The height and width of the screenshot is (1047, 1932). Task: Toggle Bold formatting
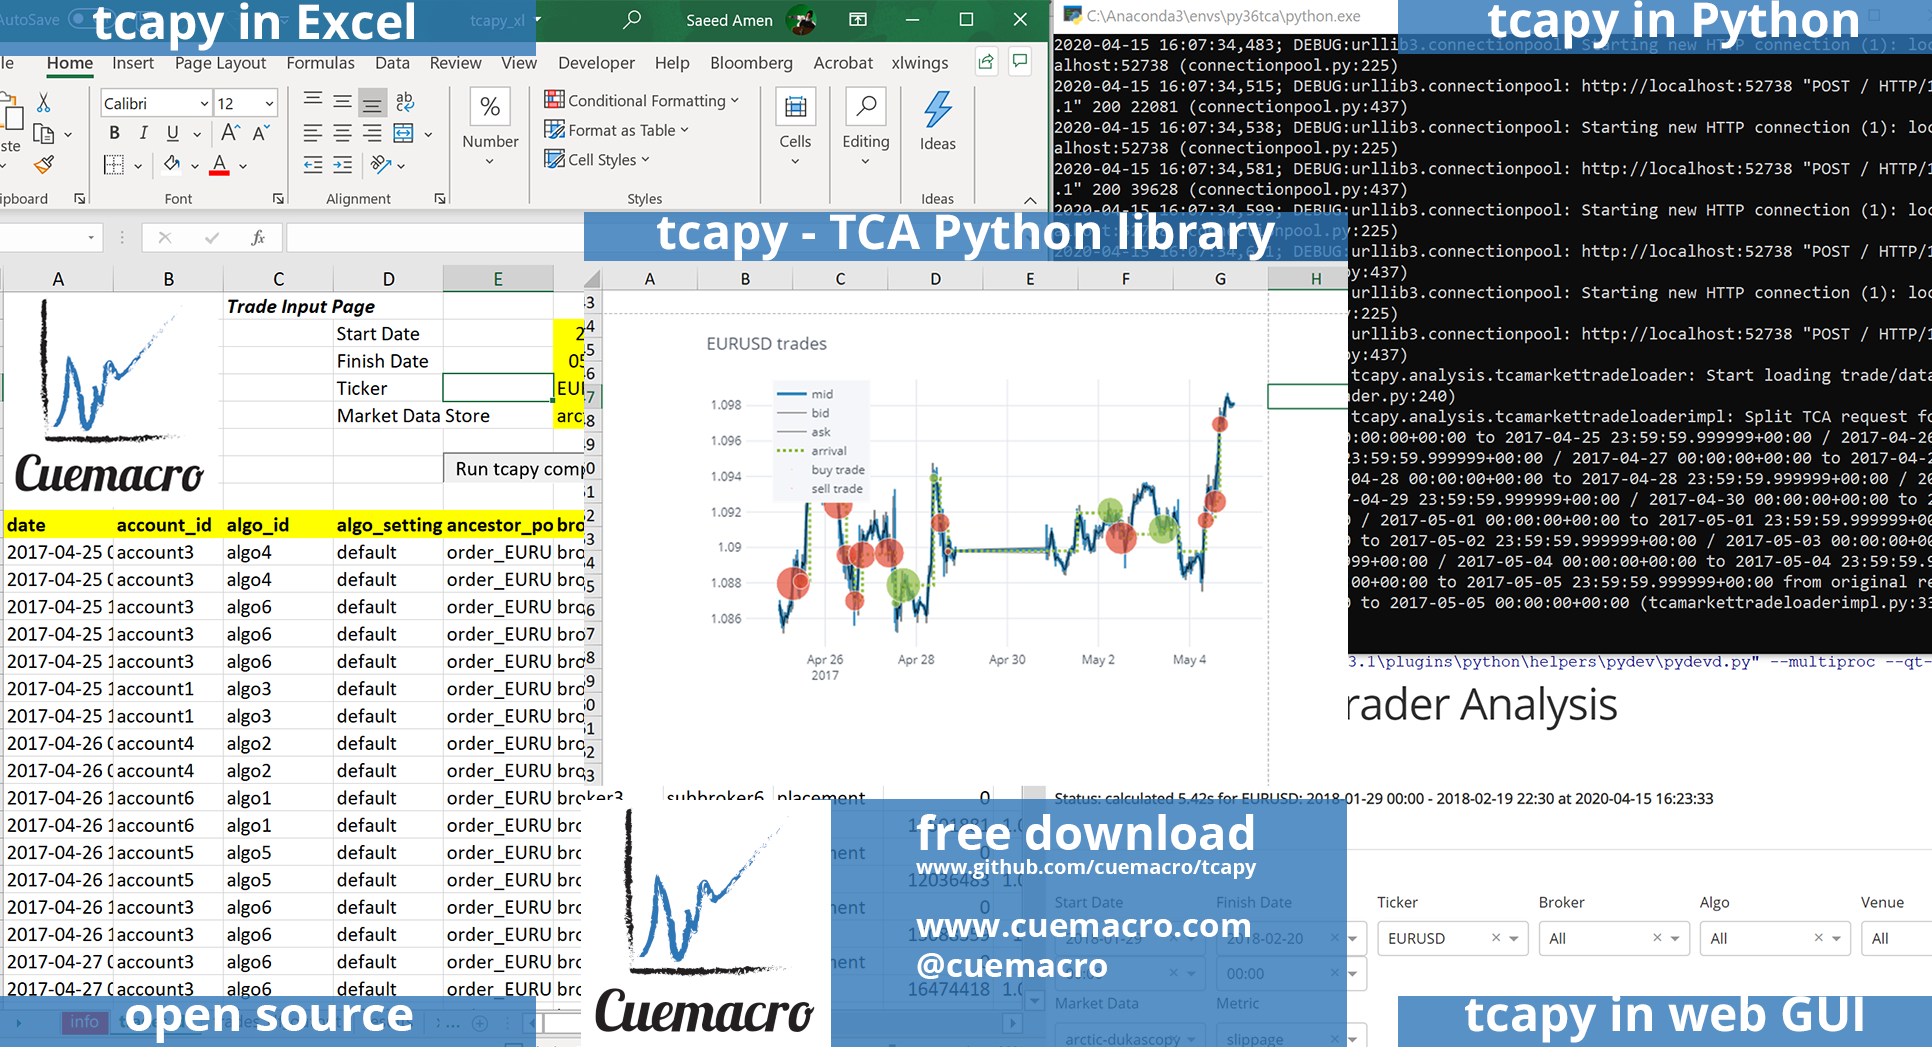point(114,133)
